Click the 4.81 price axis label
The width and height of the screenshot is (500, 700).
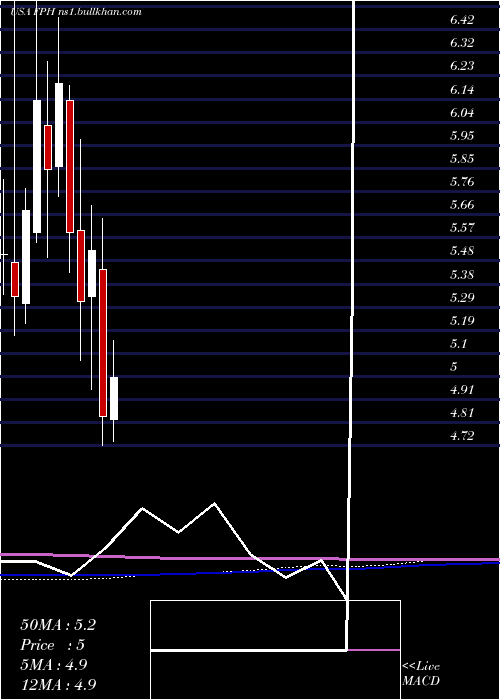[462, 412]
